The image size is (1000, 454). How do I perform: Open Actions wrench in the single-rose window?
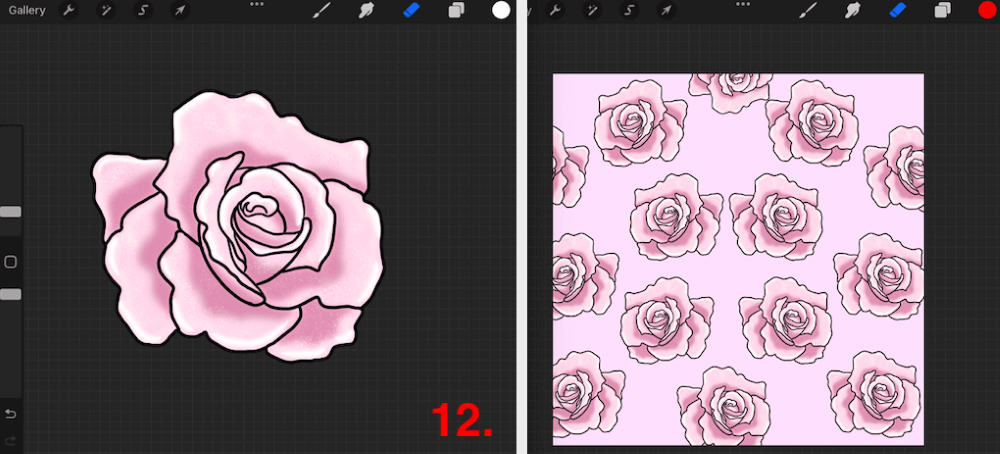pyautogui.click(x=69, y=10)
